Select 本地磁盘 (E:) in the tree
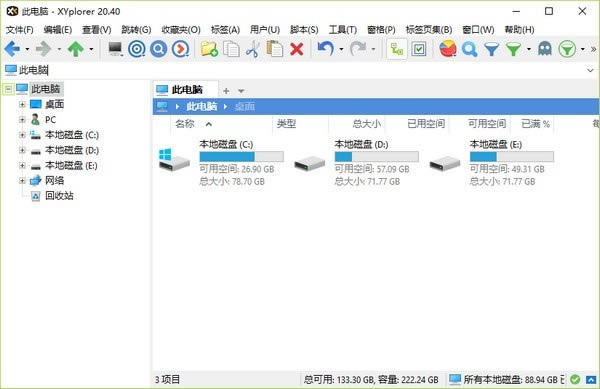 71,166
